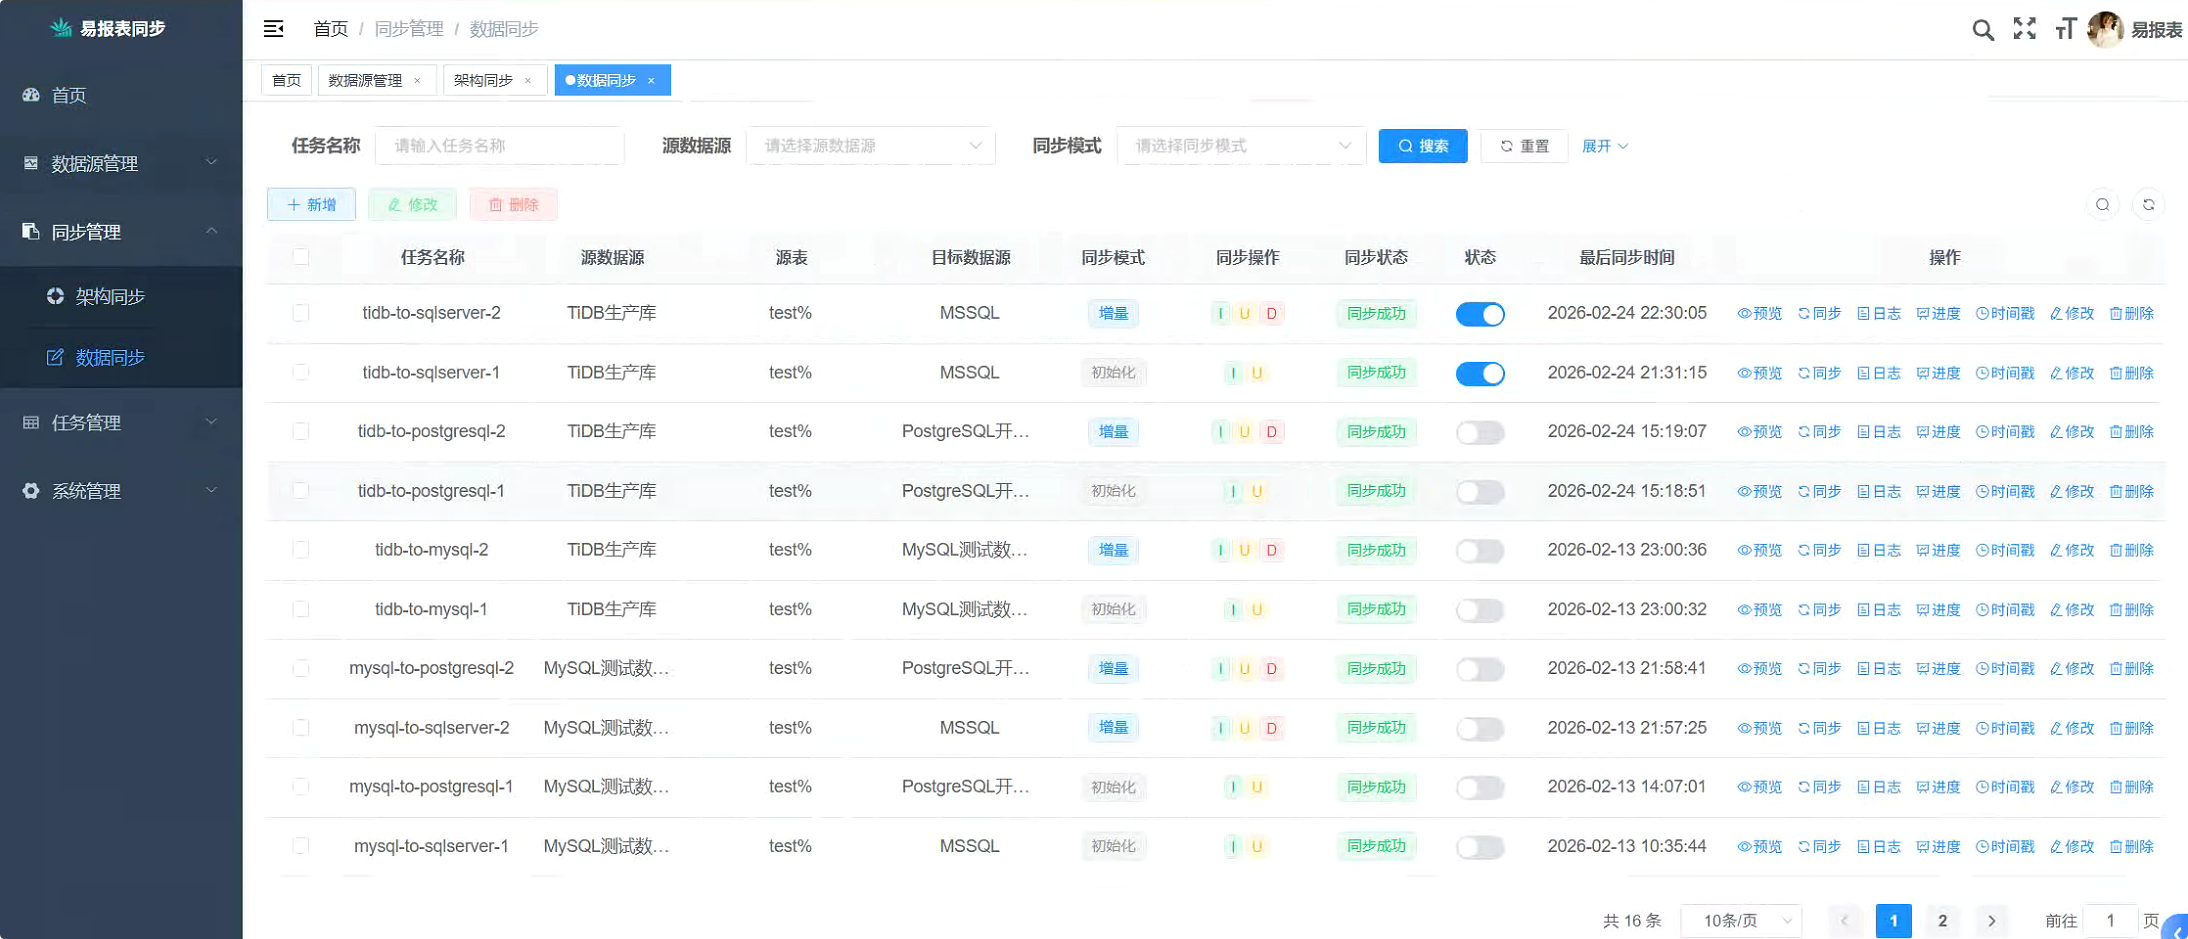Collapse the sidebar using the hamburger icon

(x=273, y=29)
